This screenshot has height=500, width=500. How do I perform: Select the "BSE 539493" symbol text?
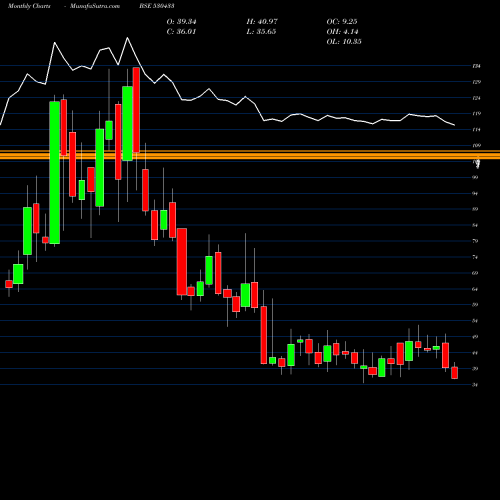click(157, 6)
